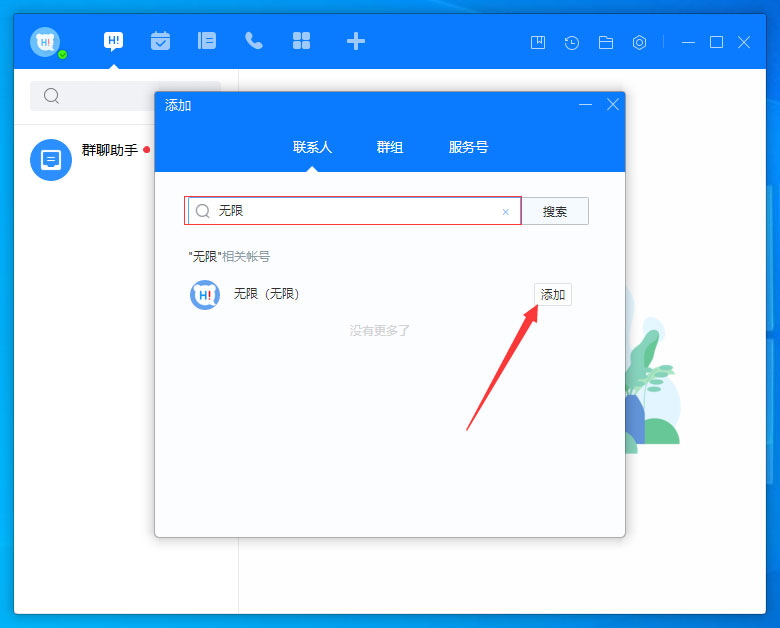This screenshot has height=628, width=780.
Task: Click the 群聊助手 blue avatar icon
Action: 51,160
